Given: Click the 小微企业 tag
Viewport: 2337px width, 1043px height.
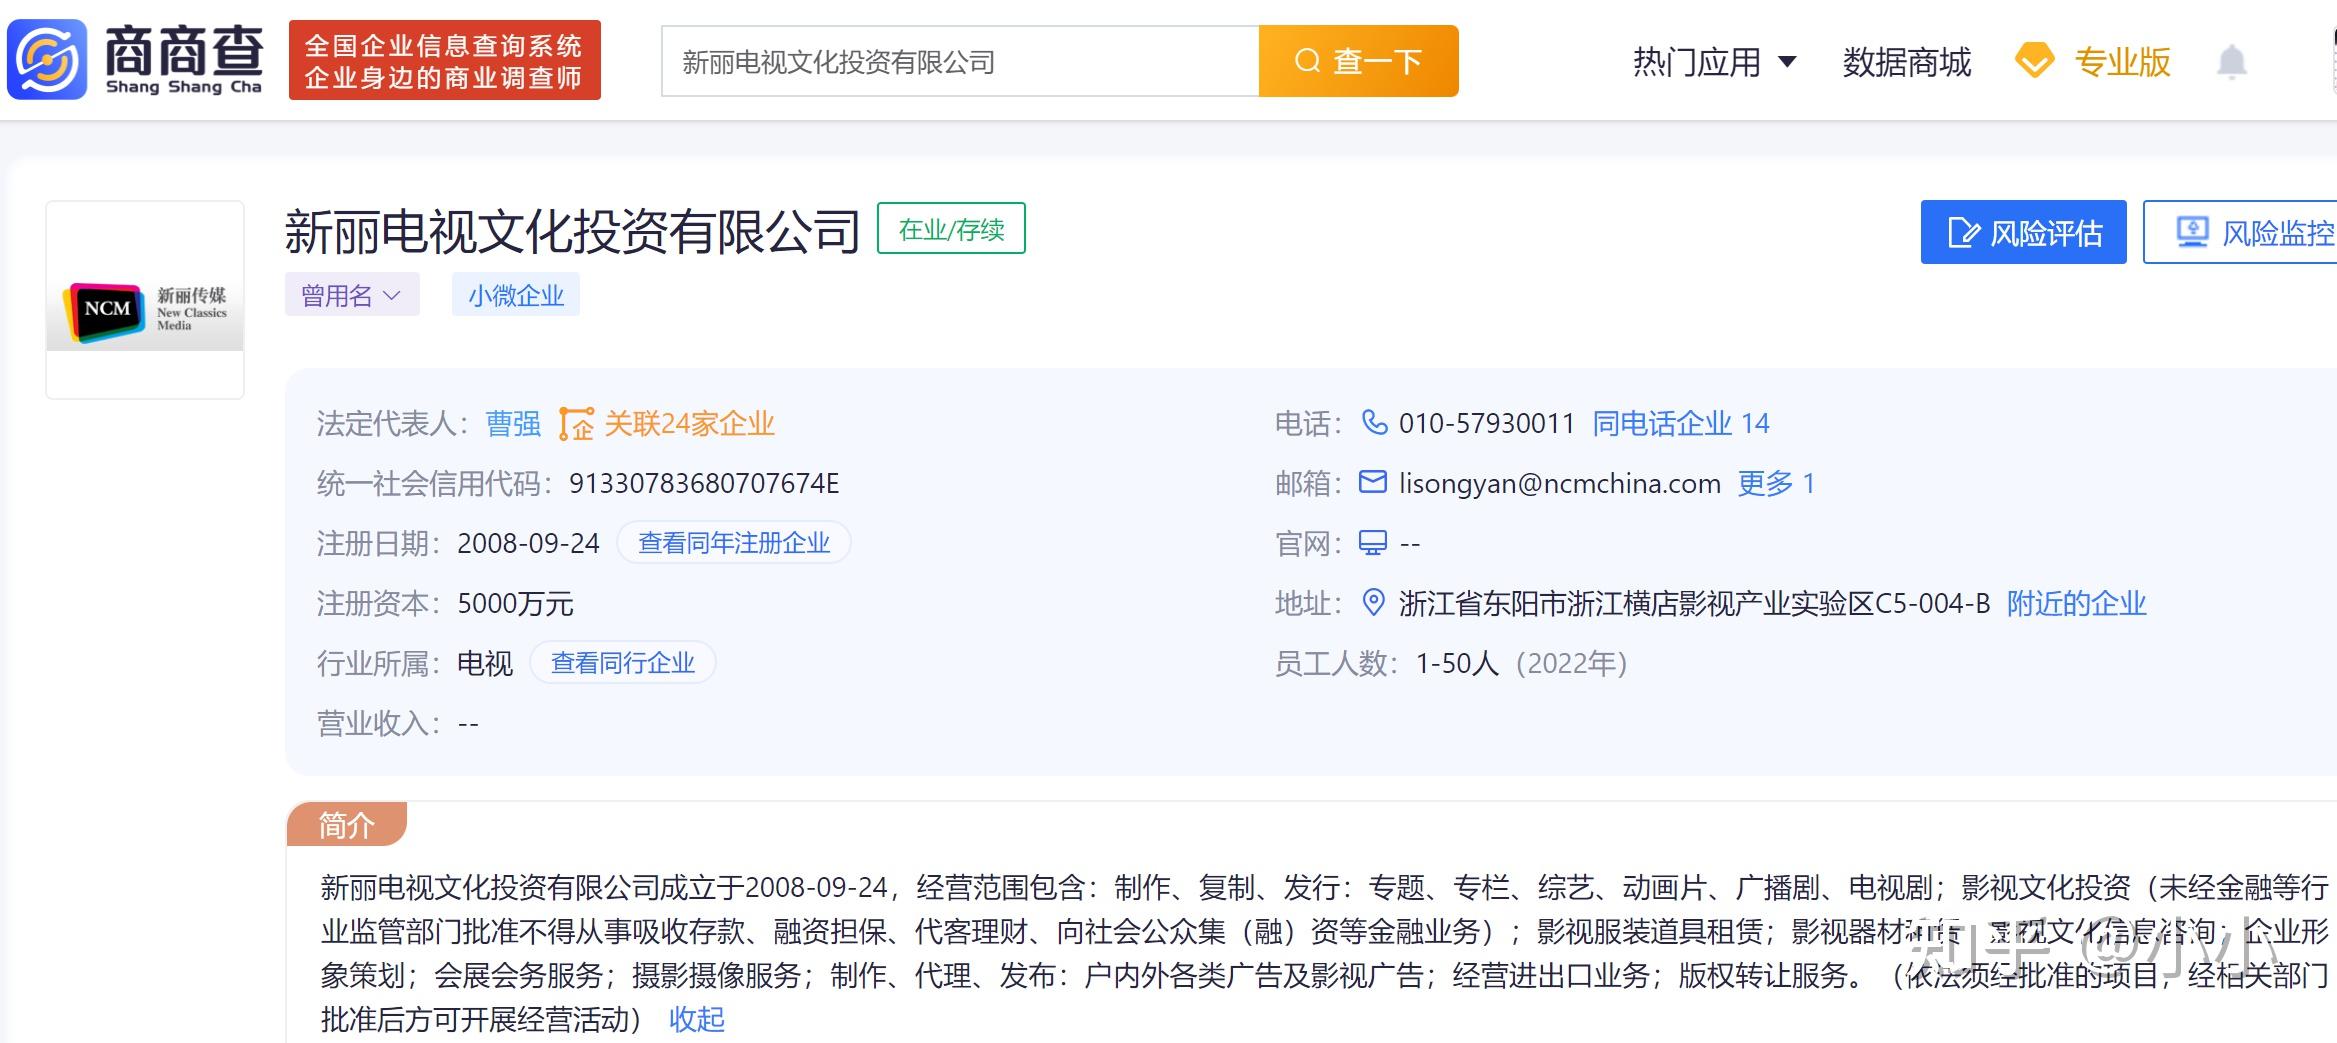Looking at the screenshot, I should pos(516,295).
